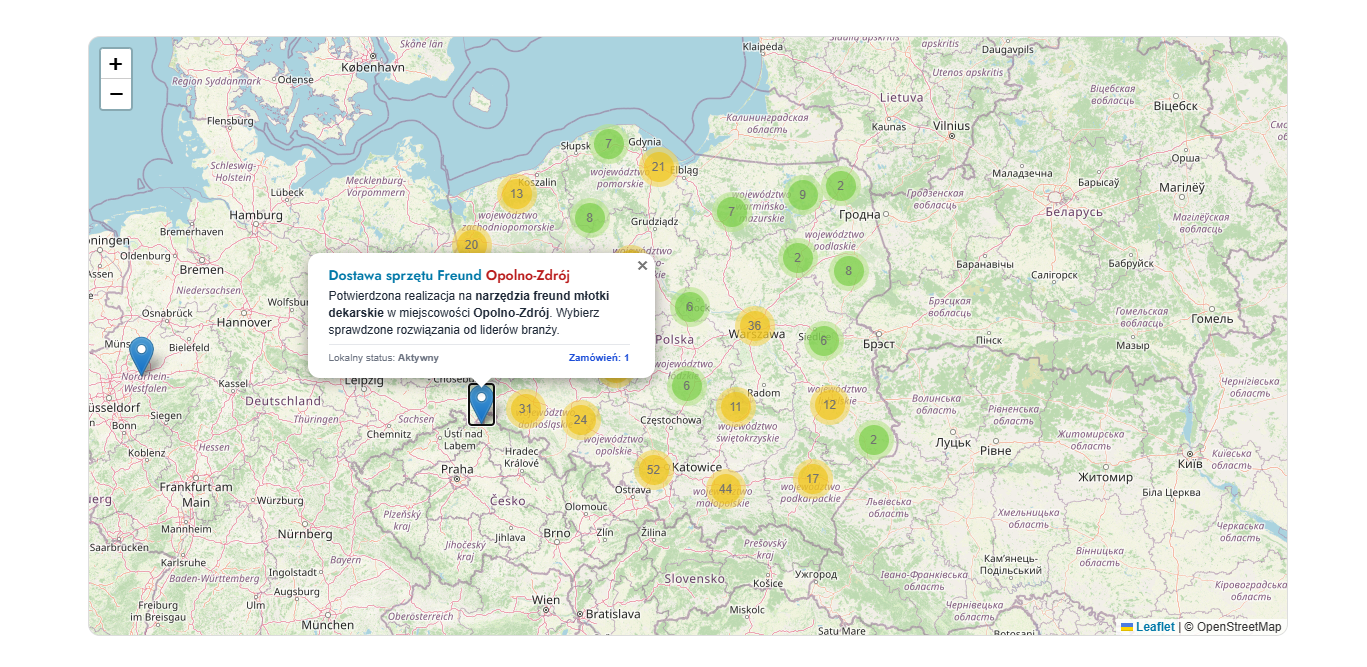This screenshot has height=667, width=1367.
Task: Open the Zamówień: 1 link in the popup
Action: coord(600,357)
